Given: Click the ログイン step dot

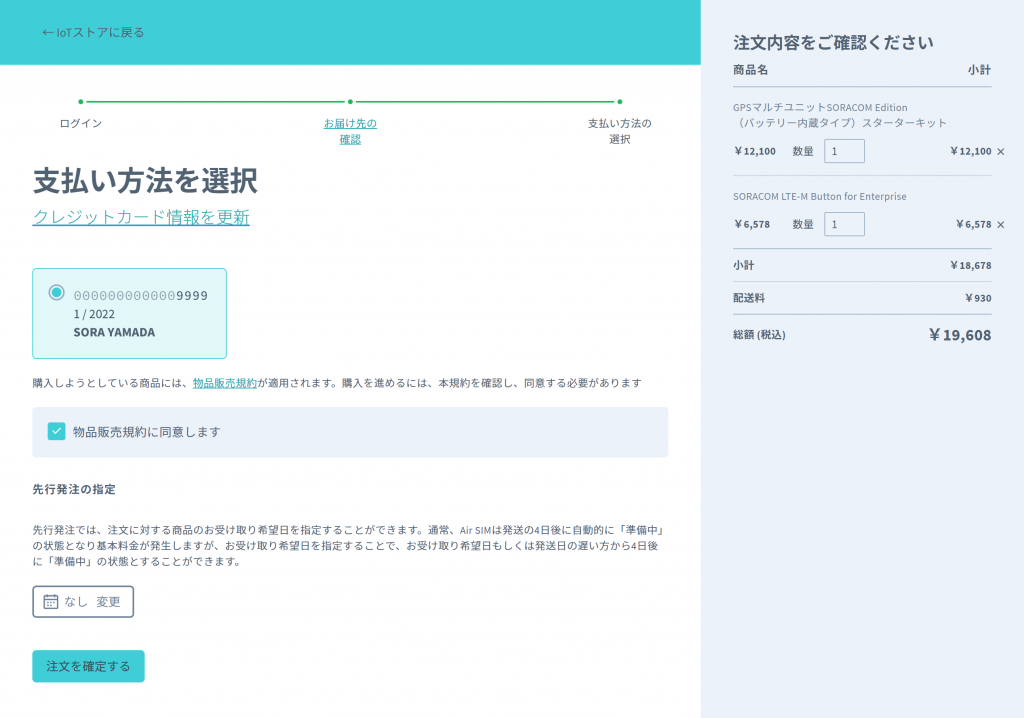Looking at the screenshot, I should pos(81,101).
